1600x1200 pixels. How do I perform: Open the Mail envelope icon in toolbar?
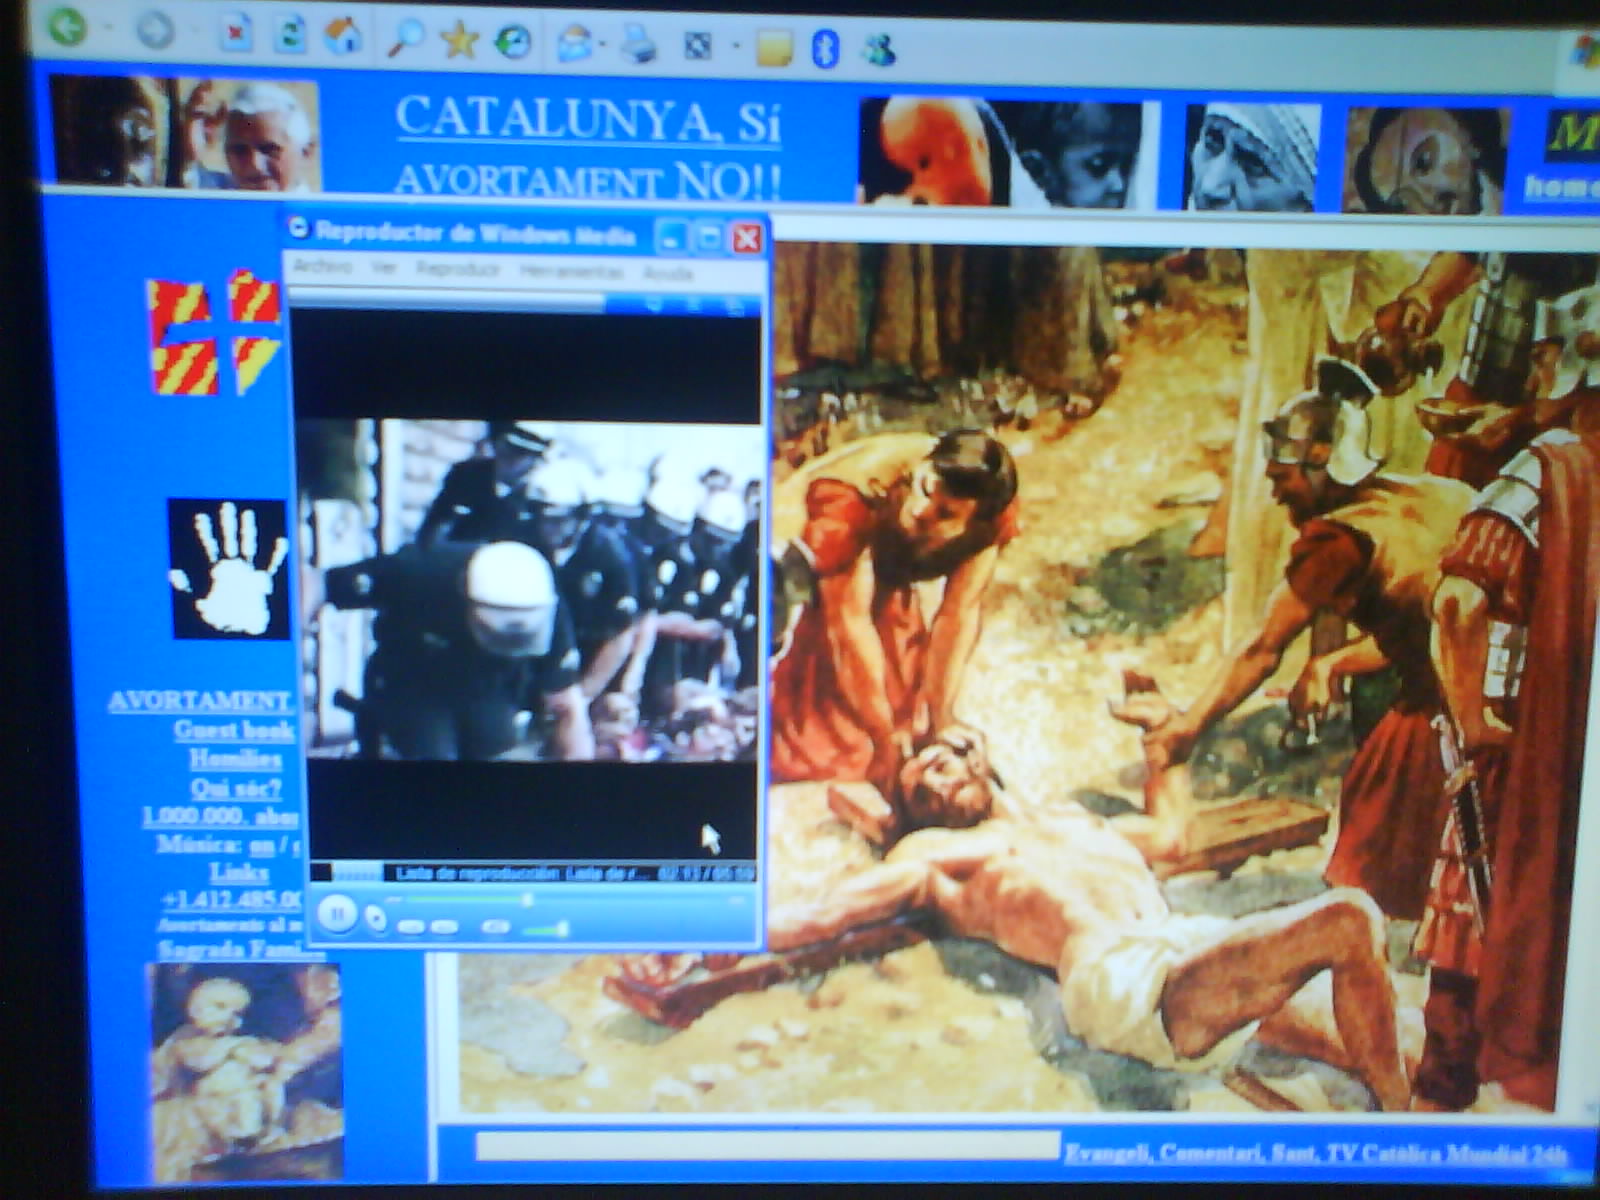(575, 44)
